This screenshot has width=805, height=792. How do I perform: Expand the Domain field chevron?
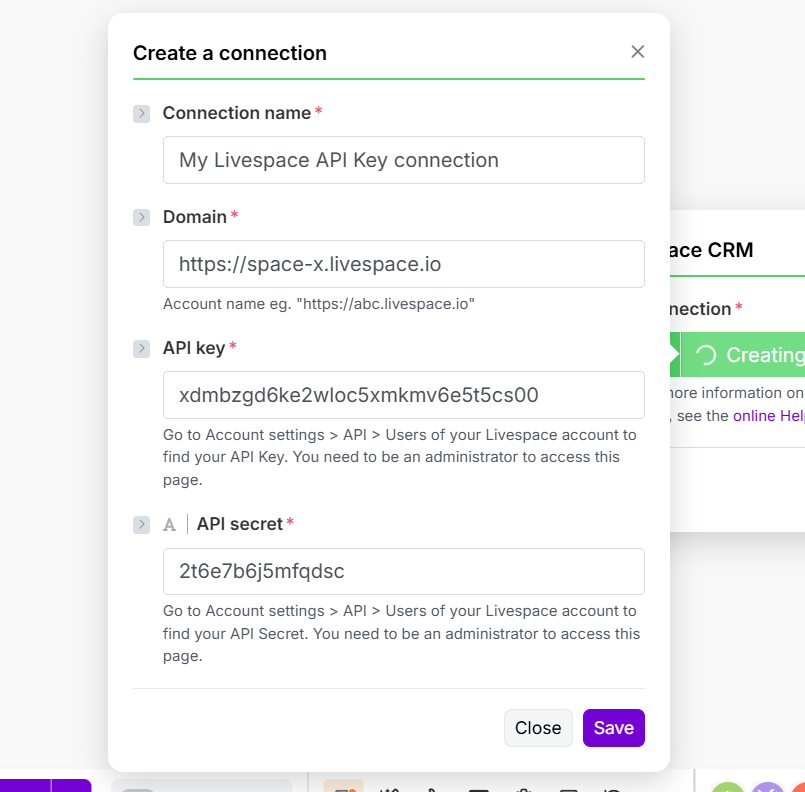[141, 217]
